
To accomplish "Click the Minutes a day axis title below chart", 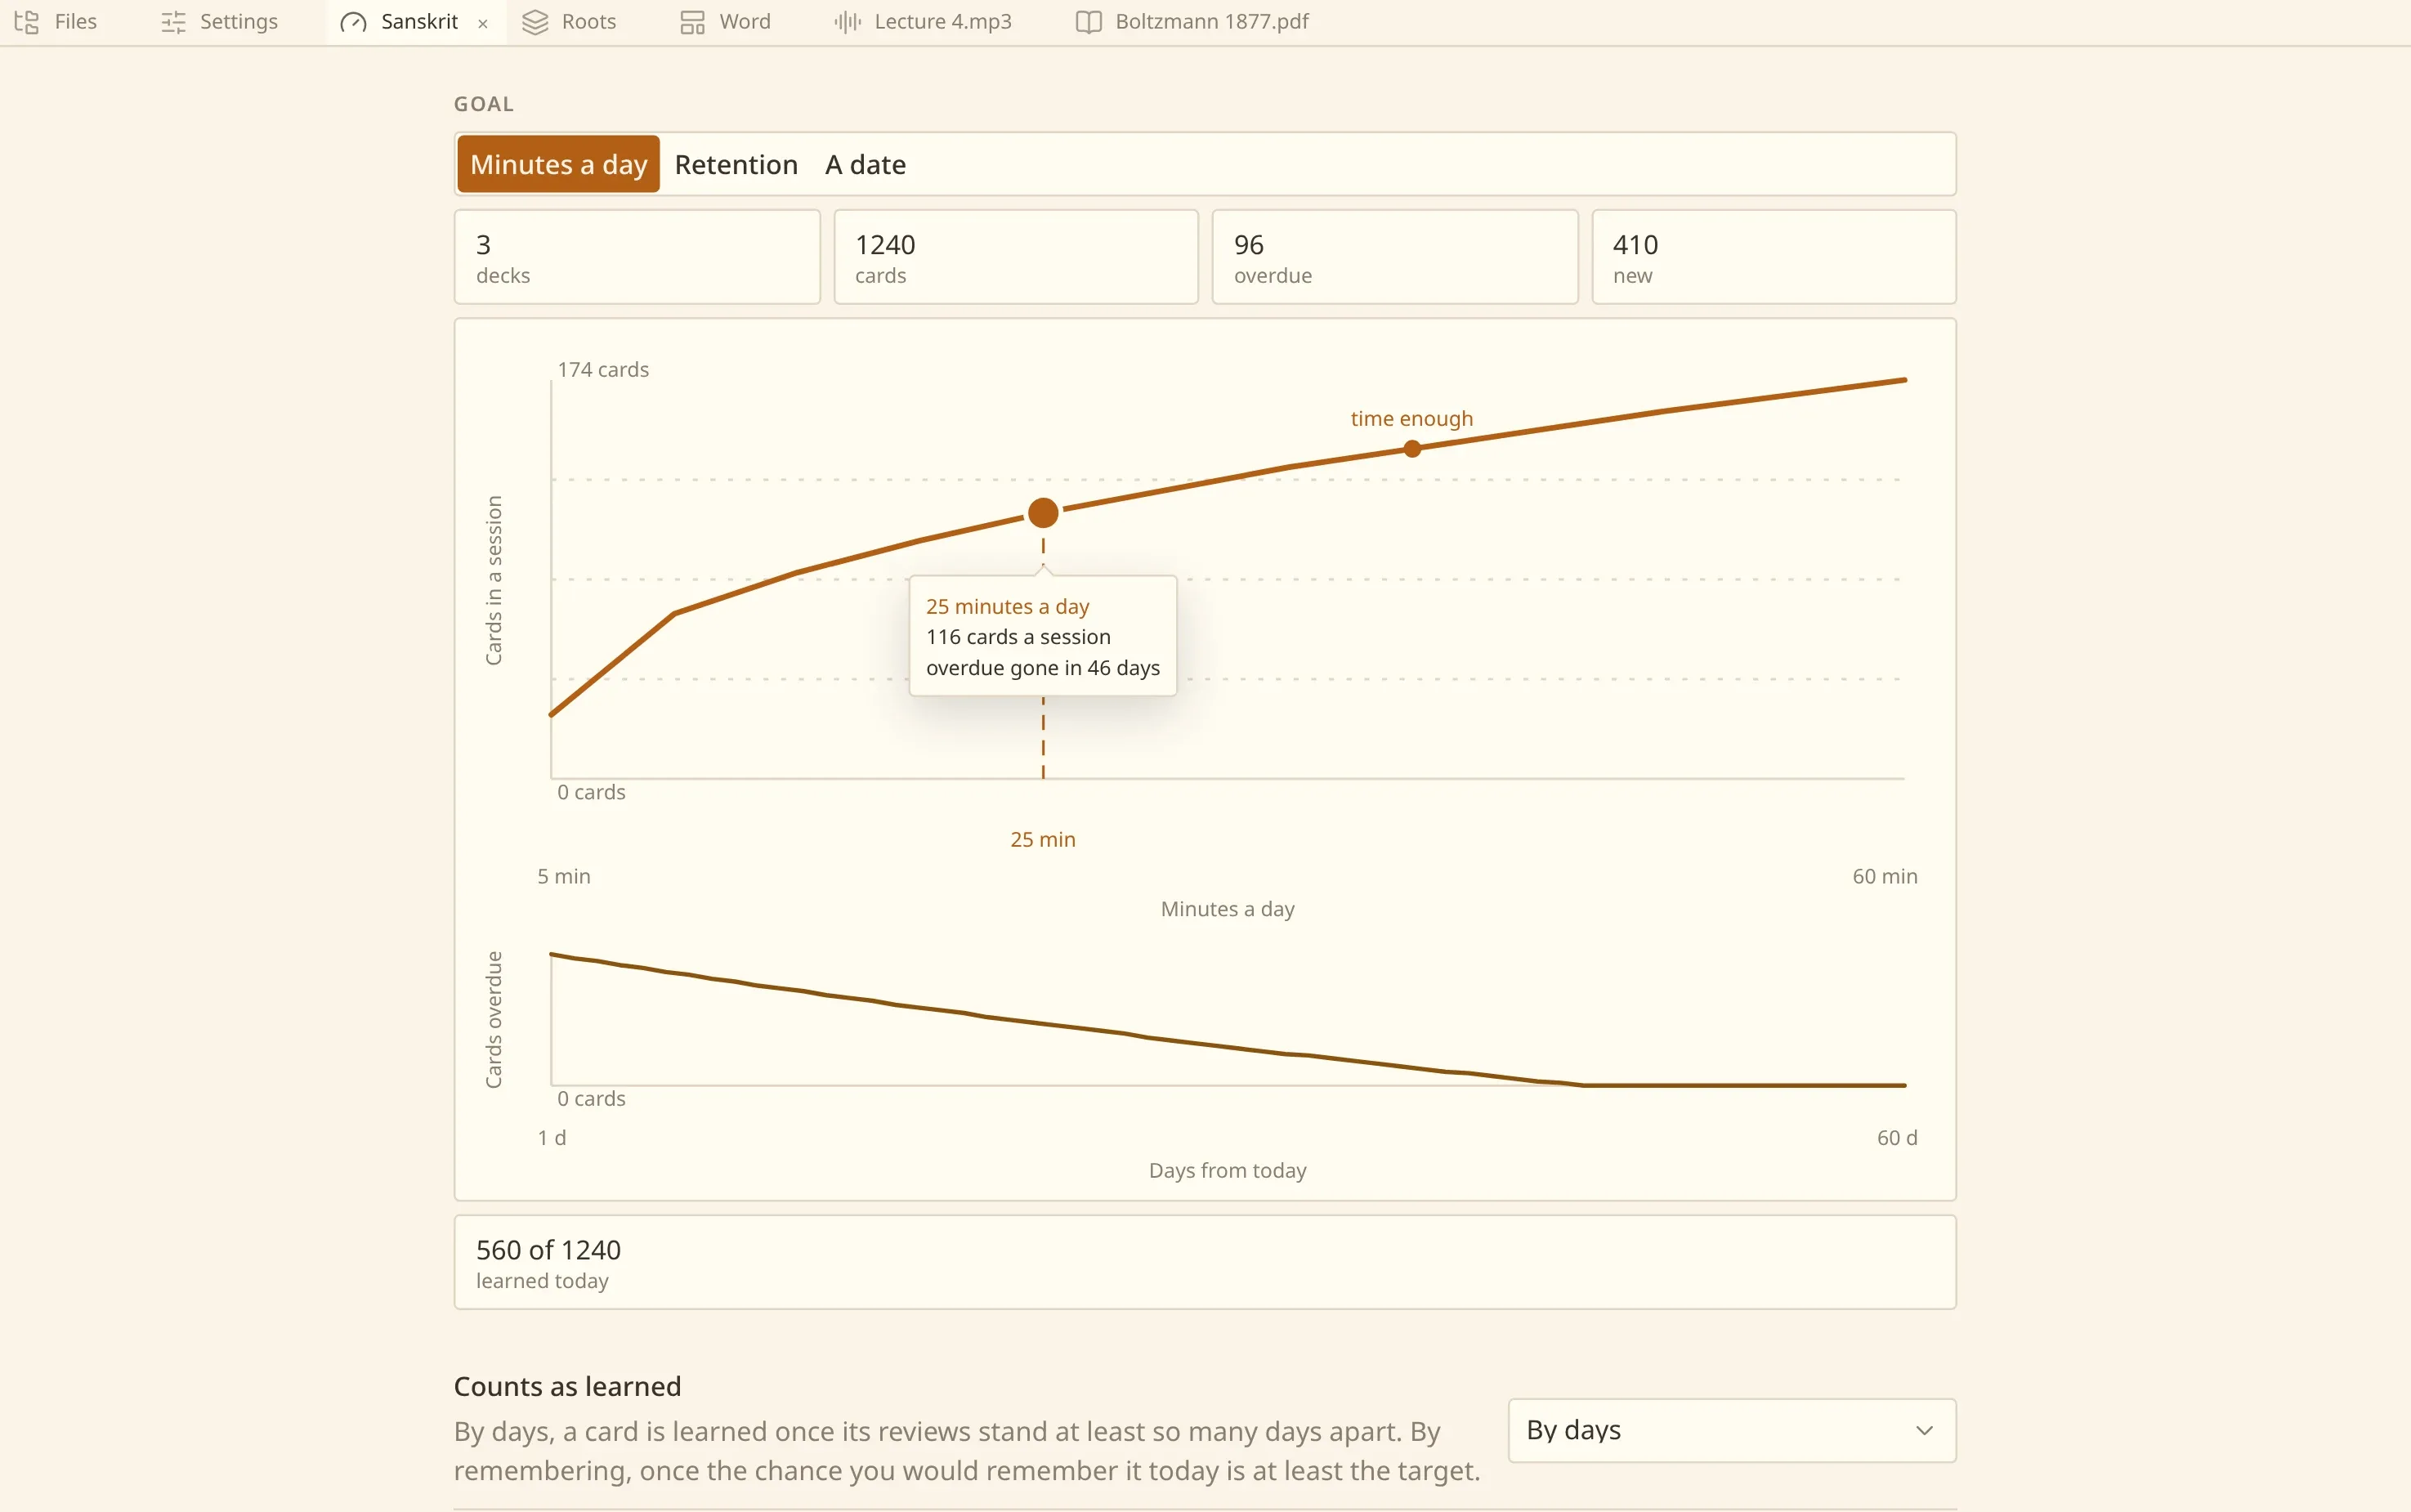I will point(1227,909).
